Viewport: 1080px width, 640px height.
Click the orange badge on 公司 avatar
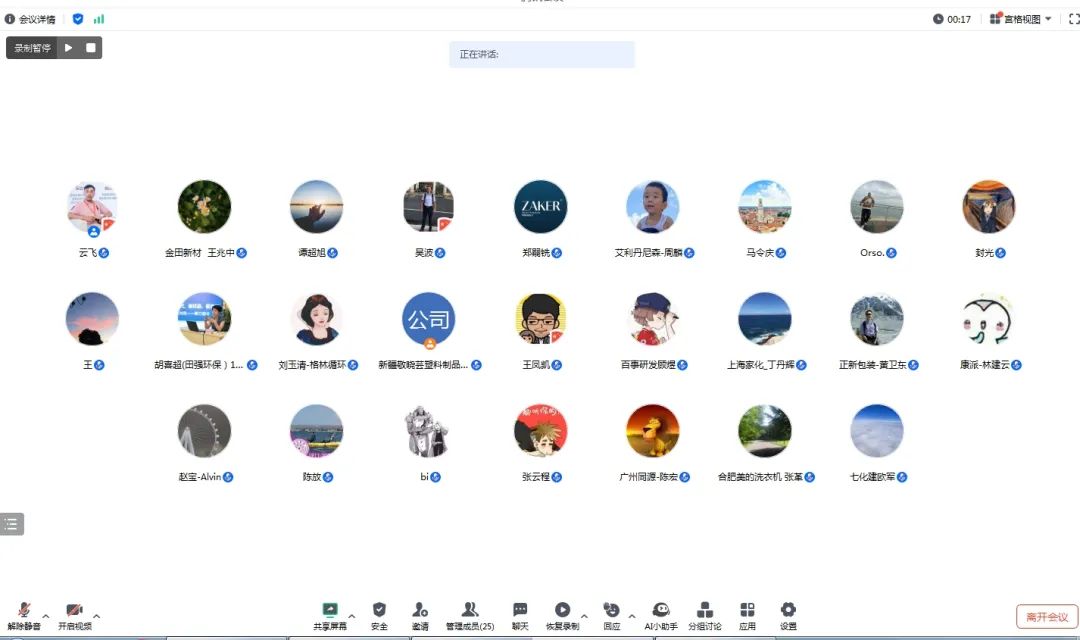click(430, 344)
